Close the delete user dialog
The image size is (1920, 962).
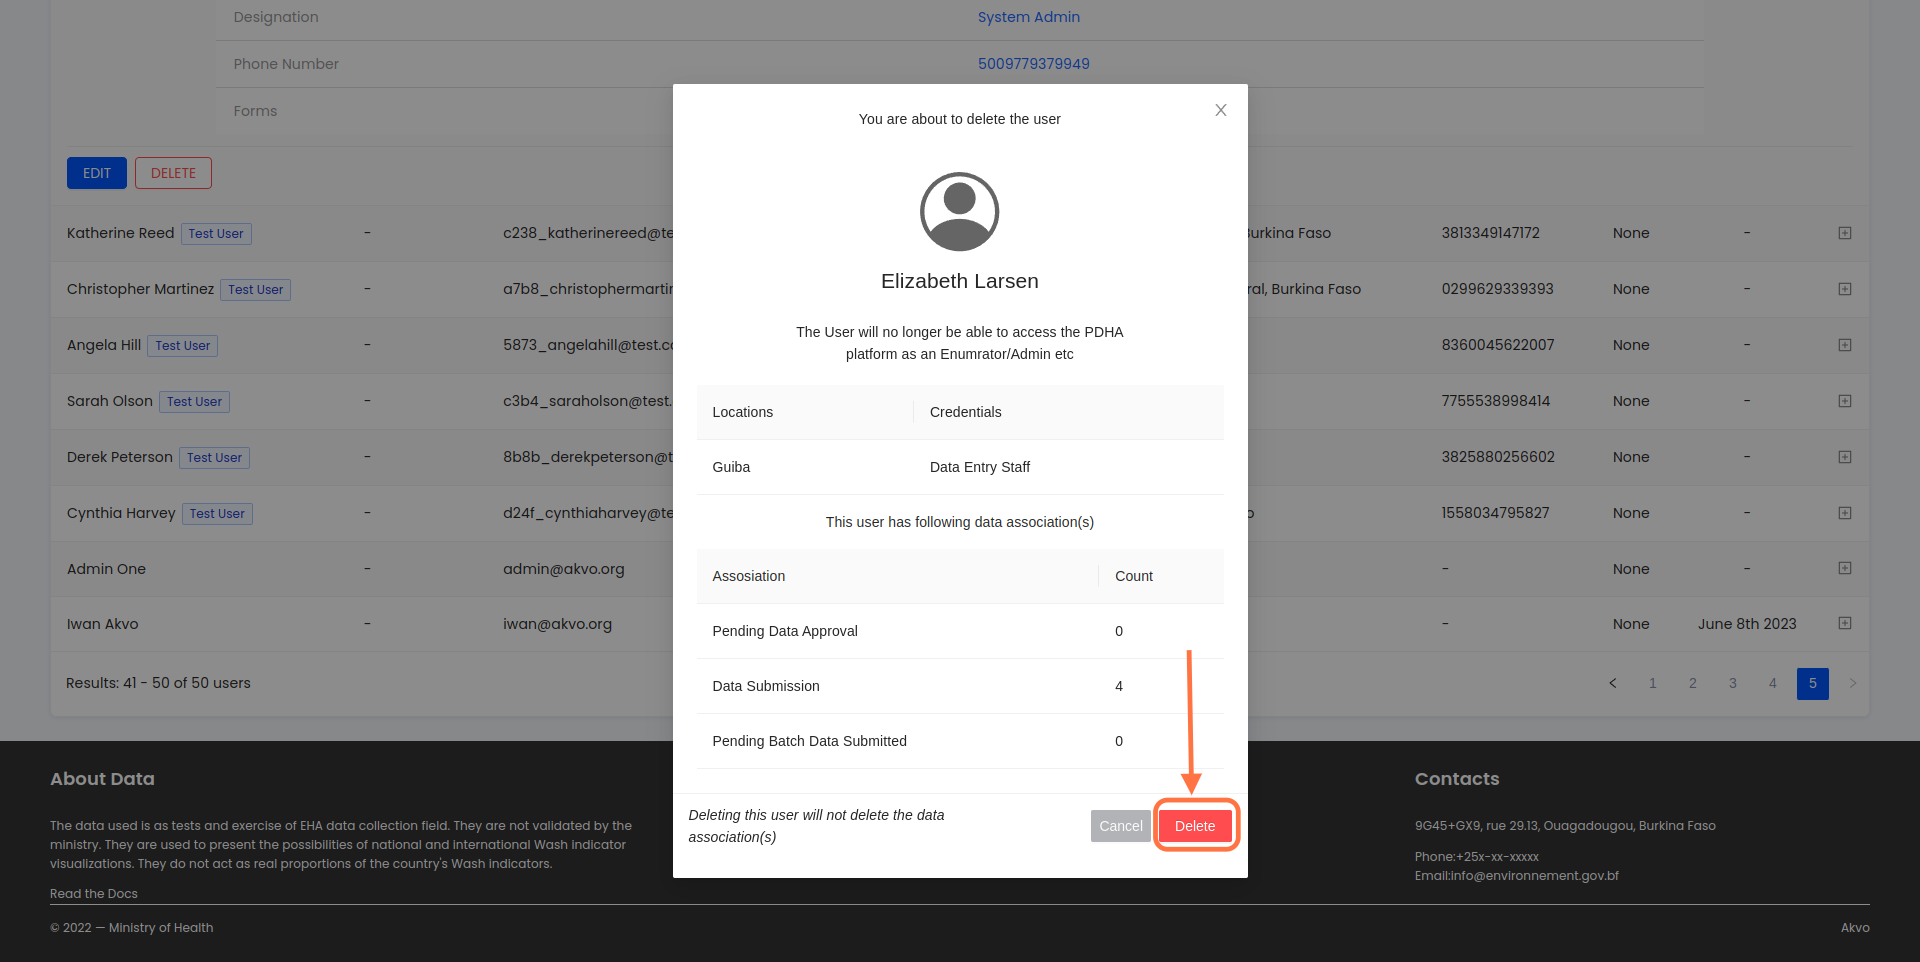click(x=1220, y=110)
